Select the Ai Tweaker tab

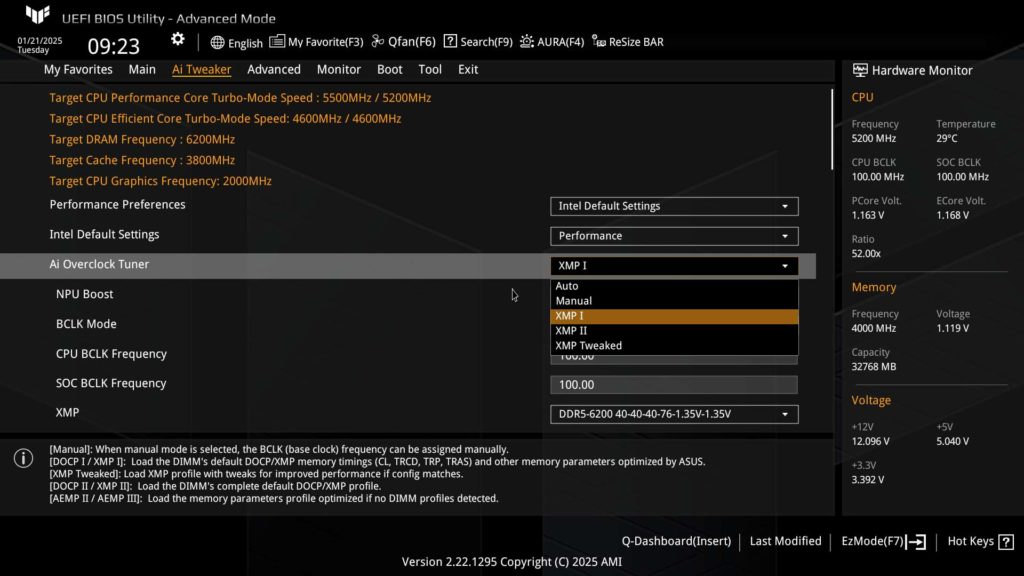tap(201, 69)
